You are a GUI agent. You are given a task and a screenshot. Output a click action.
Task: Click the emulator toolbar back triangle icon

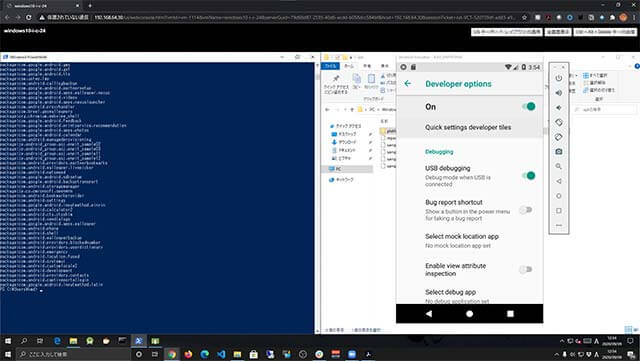point(559,181)
